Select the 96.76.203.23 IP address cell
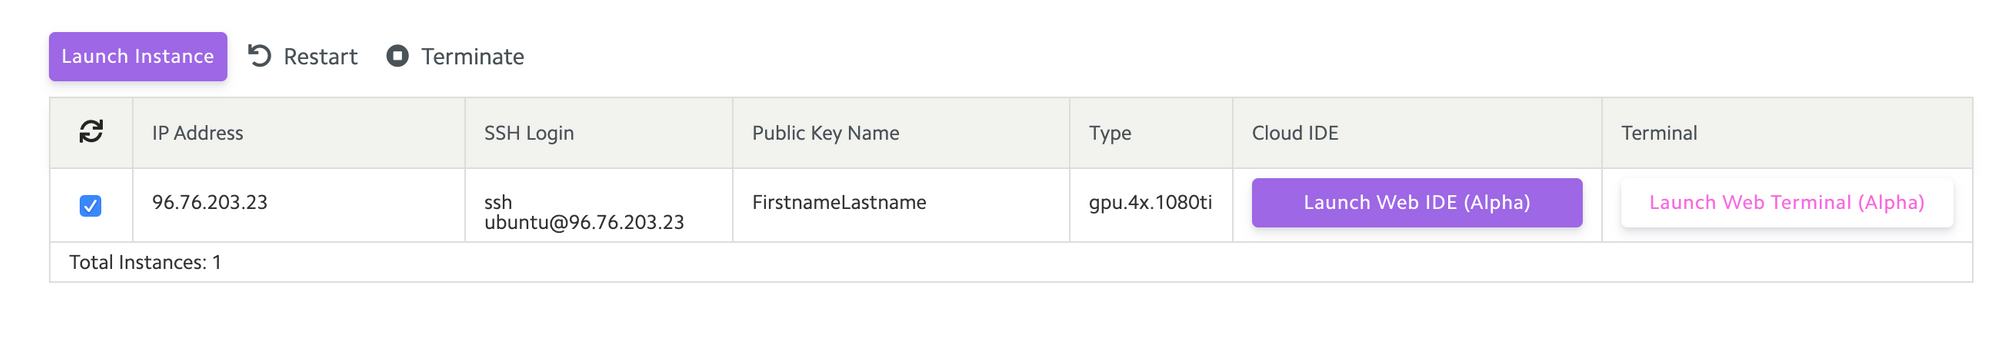The width and height of the screenshot is (2000, 362). pyautogui.click(x=210, y=202)
